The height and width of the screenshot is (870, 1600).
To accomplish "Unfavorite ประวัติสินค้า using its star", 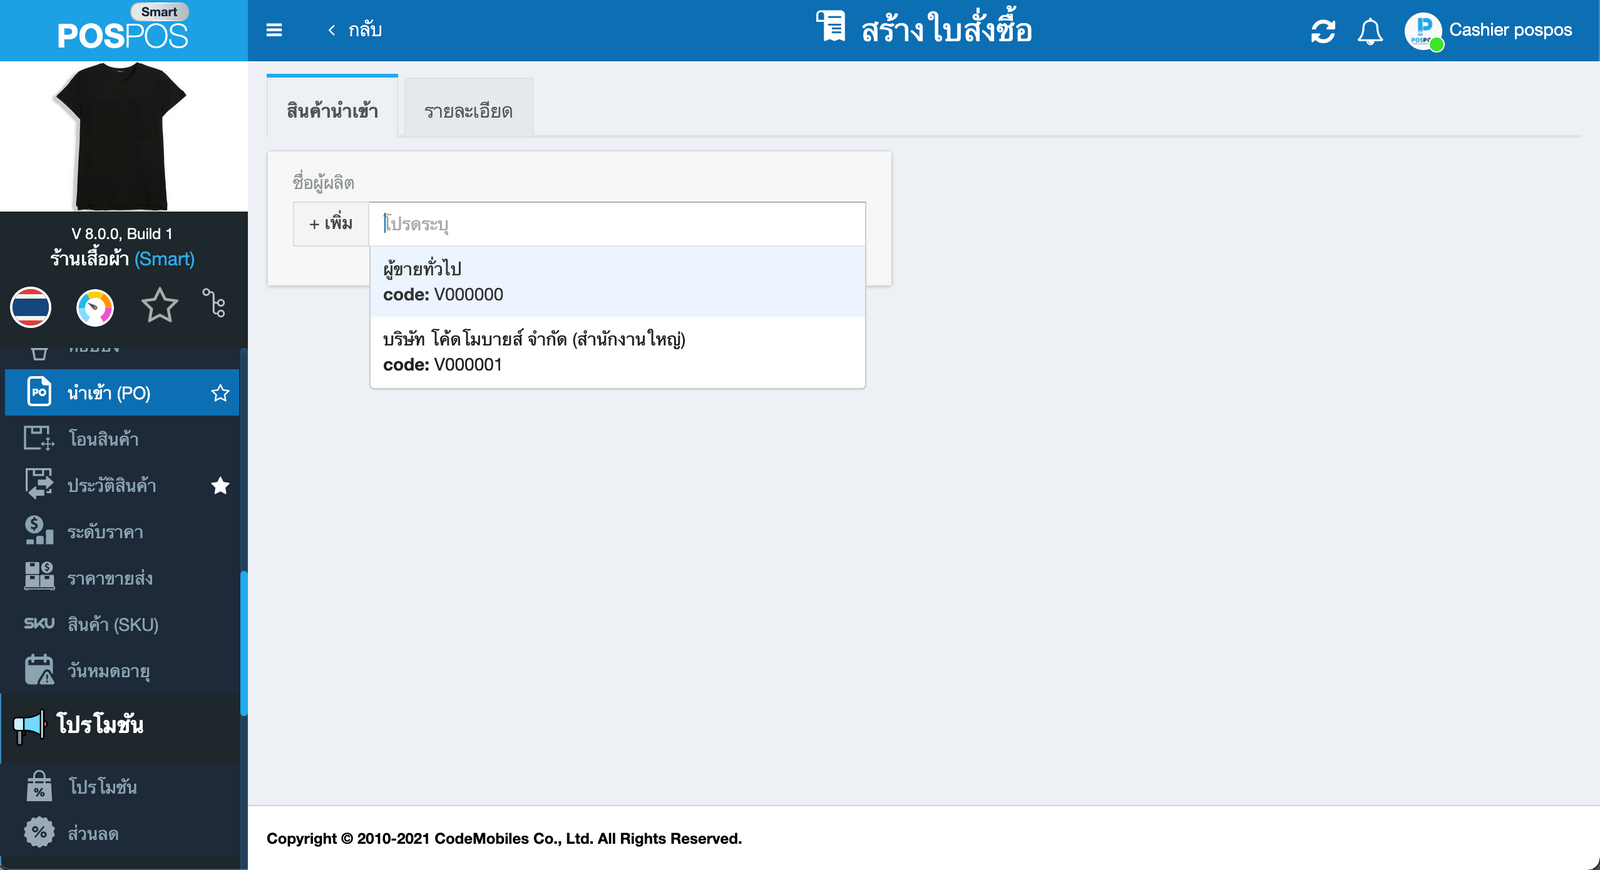I will tap(220, 486).
